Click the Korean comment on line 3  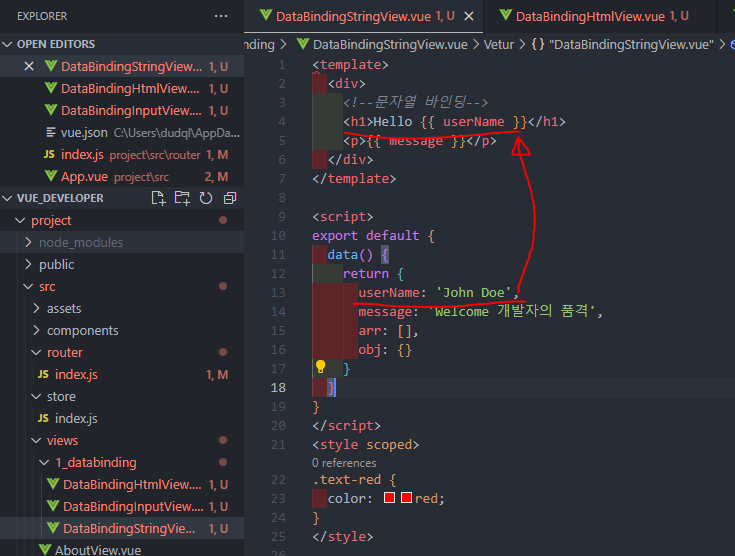tap(415, 102)
